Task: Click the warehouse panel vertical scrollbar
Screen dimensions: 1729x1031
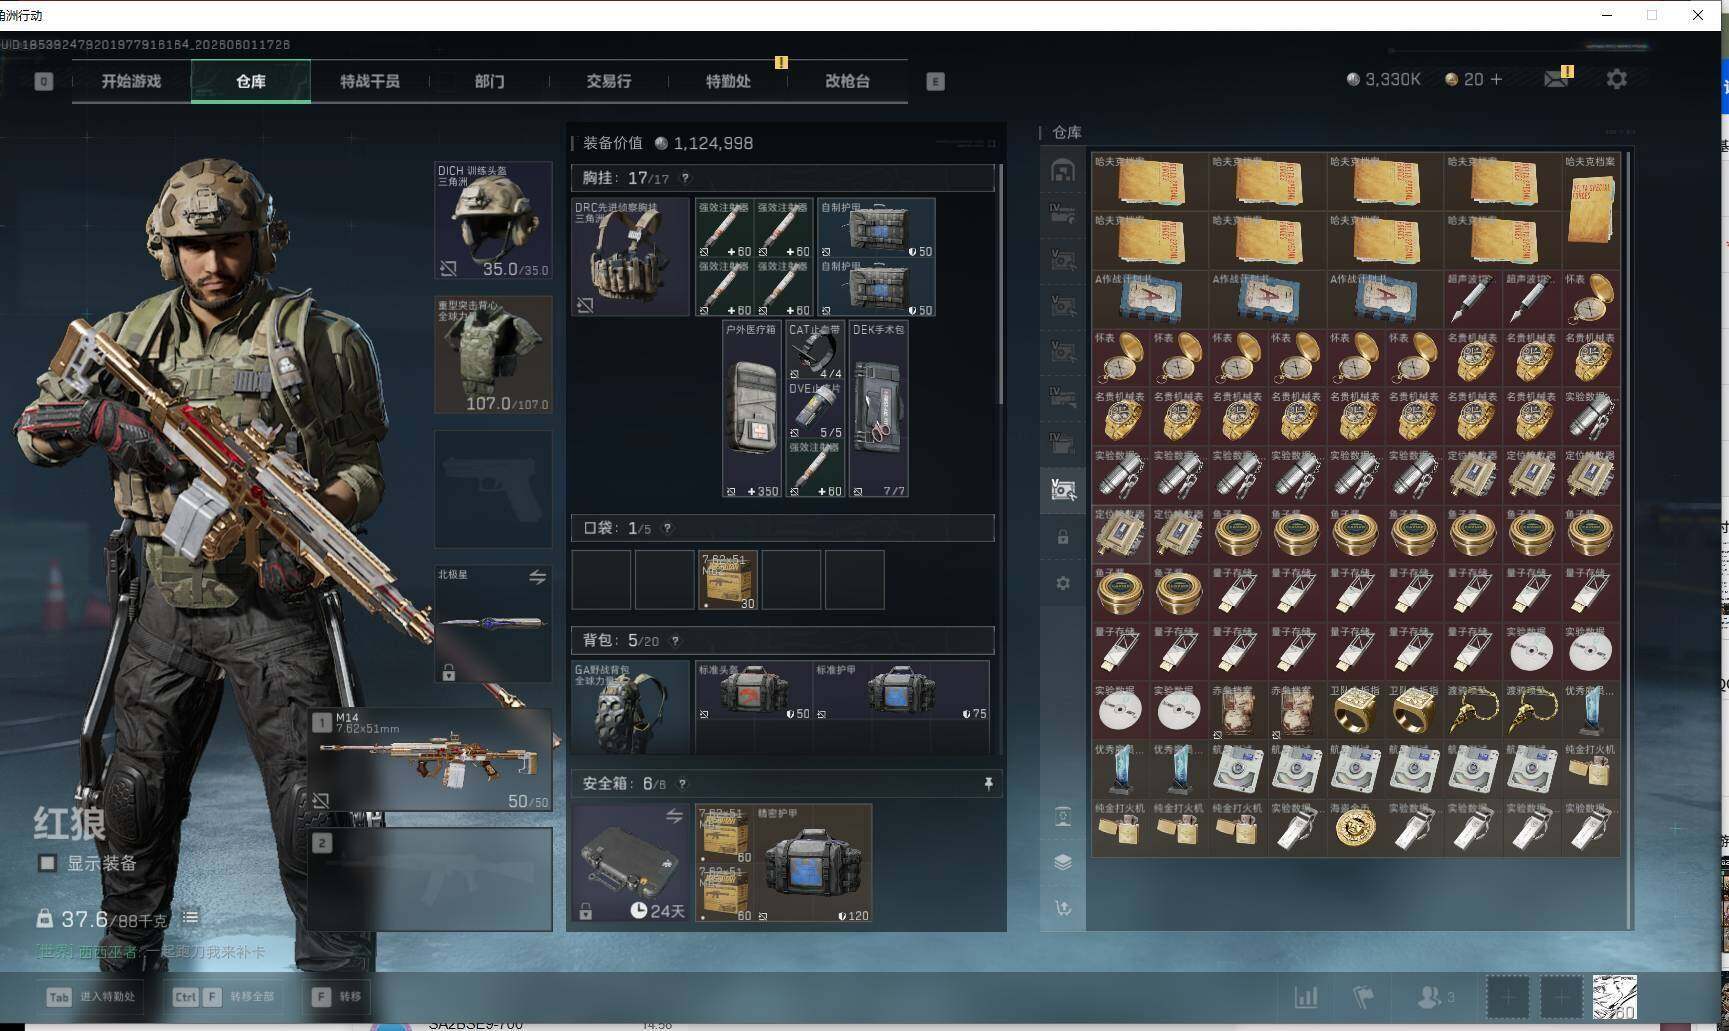Action: pyautogui.click(x=1630, y=540)
